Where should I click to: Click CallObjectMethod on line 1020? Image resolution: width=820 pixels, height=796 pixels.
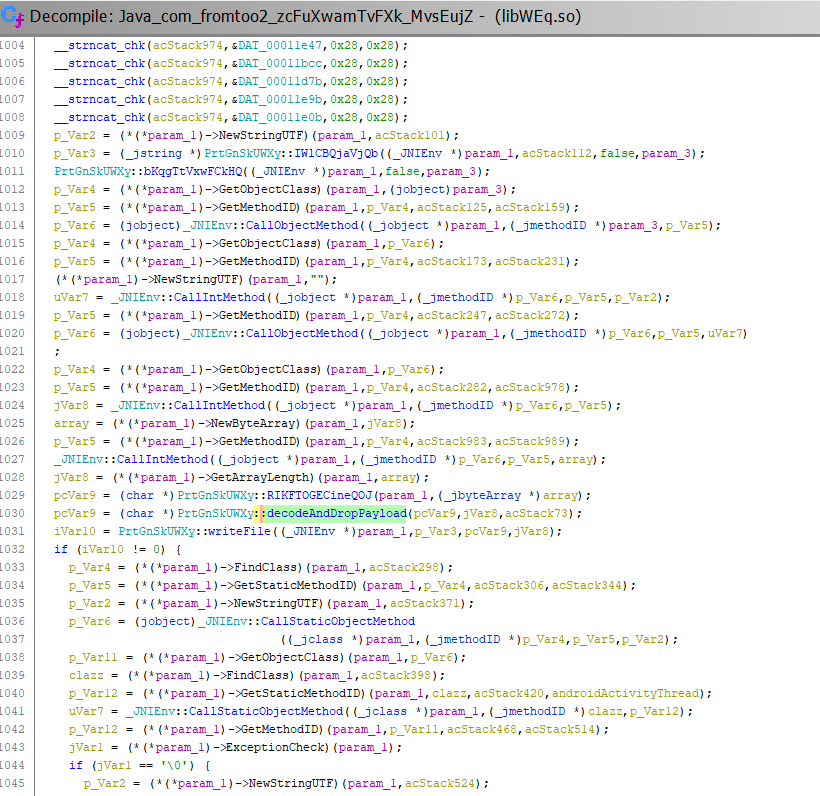click(x=302, y=334)
